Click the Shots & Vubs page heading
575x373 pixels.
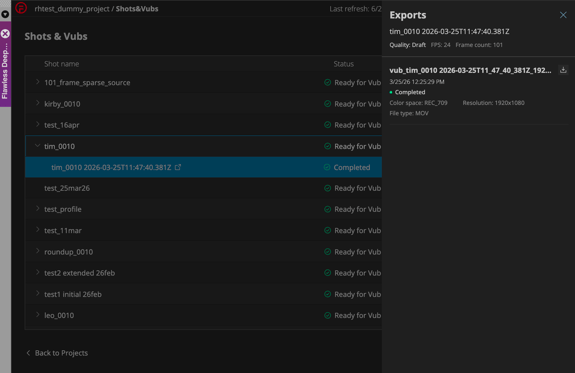coord(56,36)
